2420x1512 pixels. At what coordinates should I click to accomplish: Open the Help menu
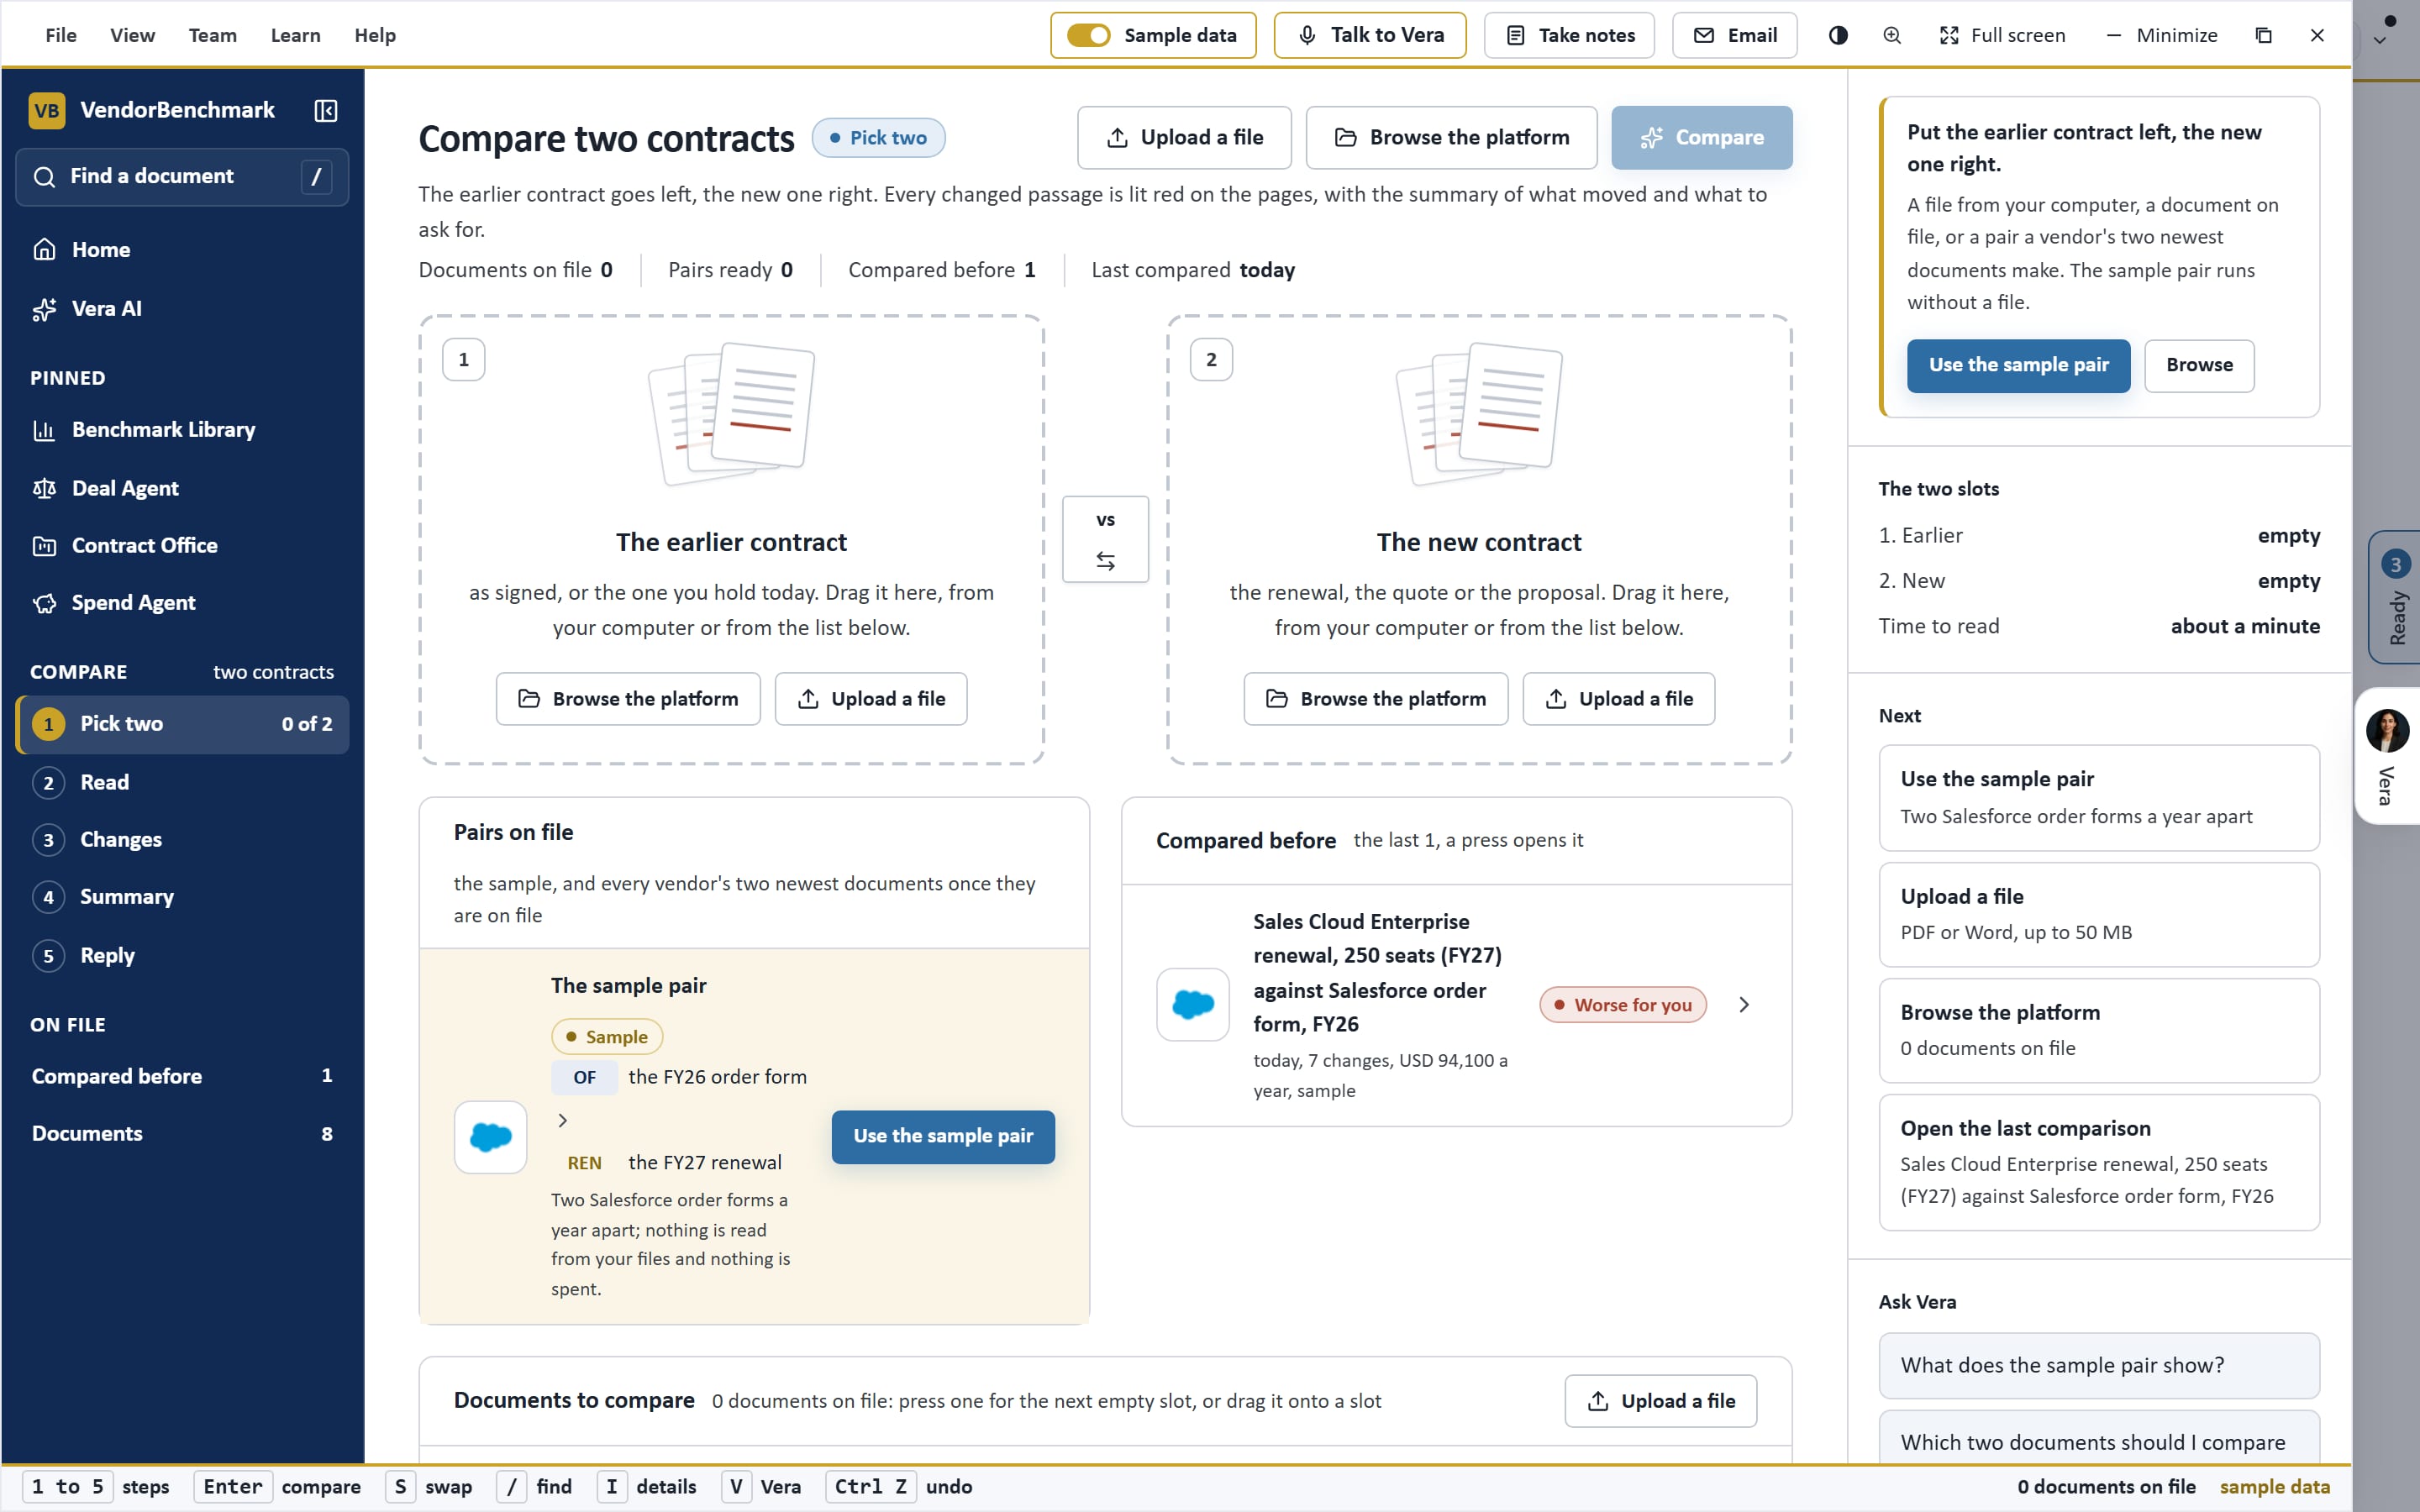(x=374, y=35)
